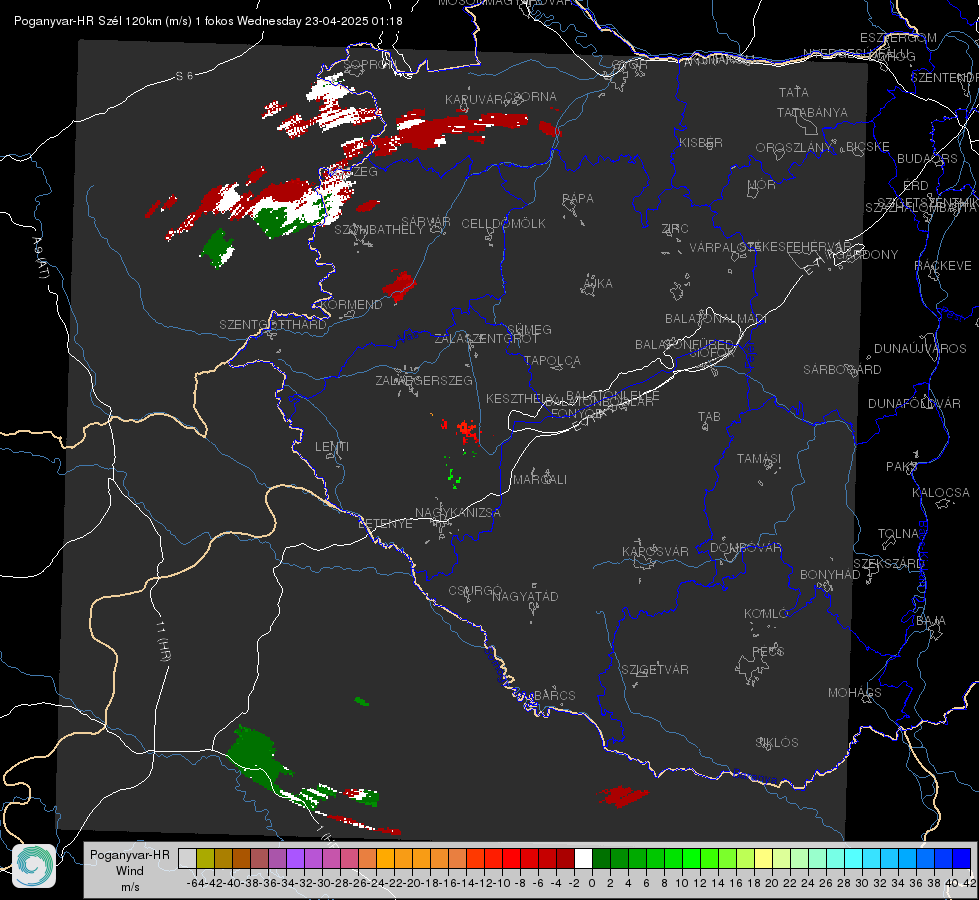Click the TATA city label
979x900 pixels.
[794, 92]
